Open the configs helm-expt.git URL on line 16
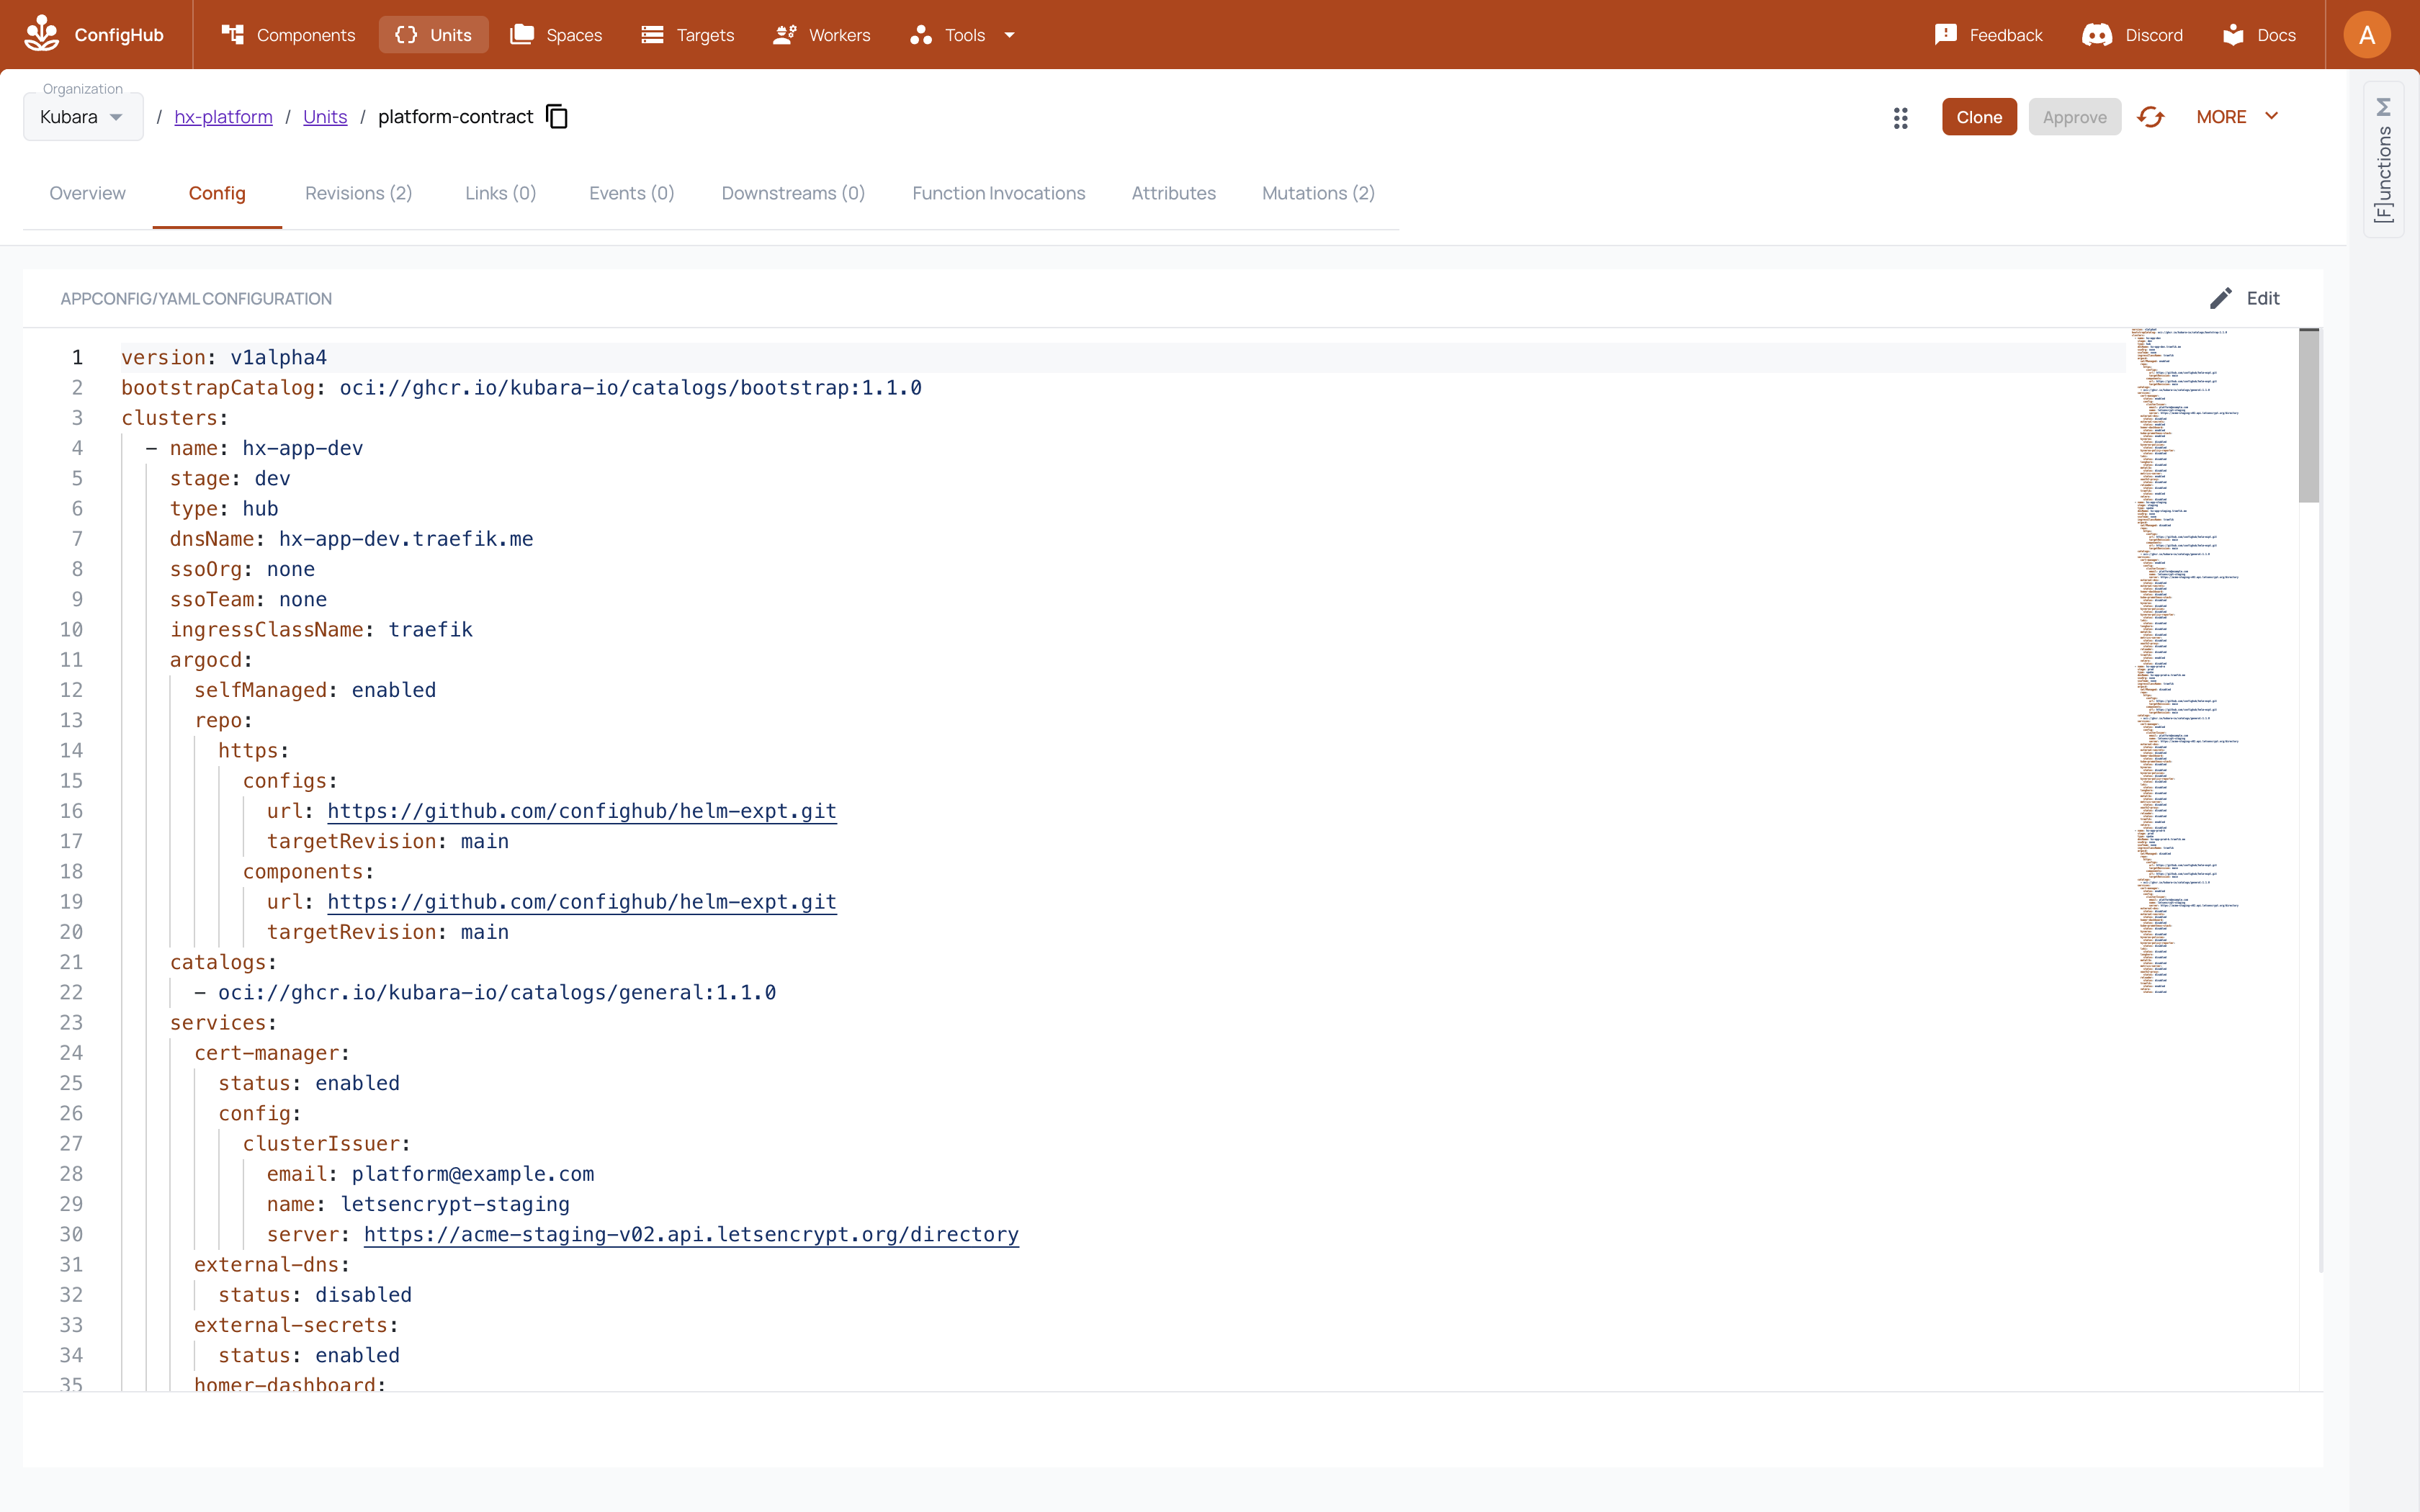The width and height of the screenshot is (2420, 1512). [581, 811]
